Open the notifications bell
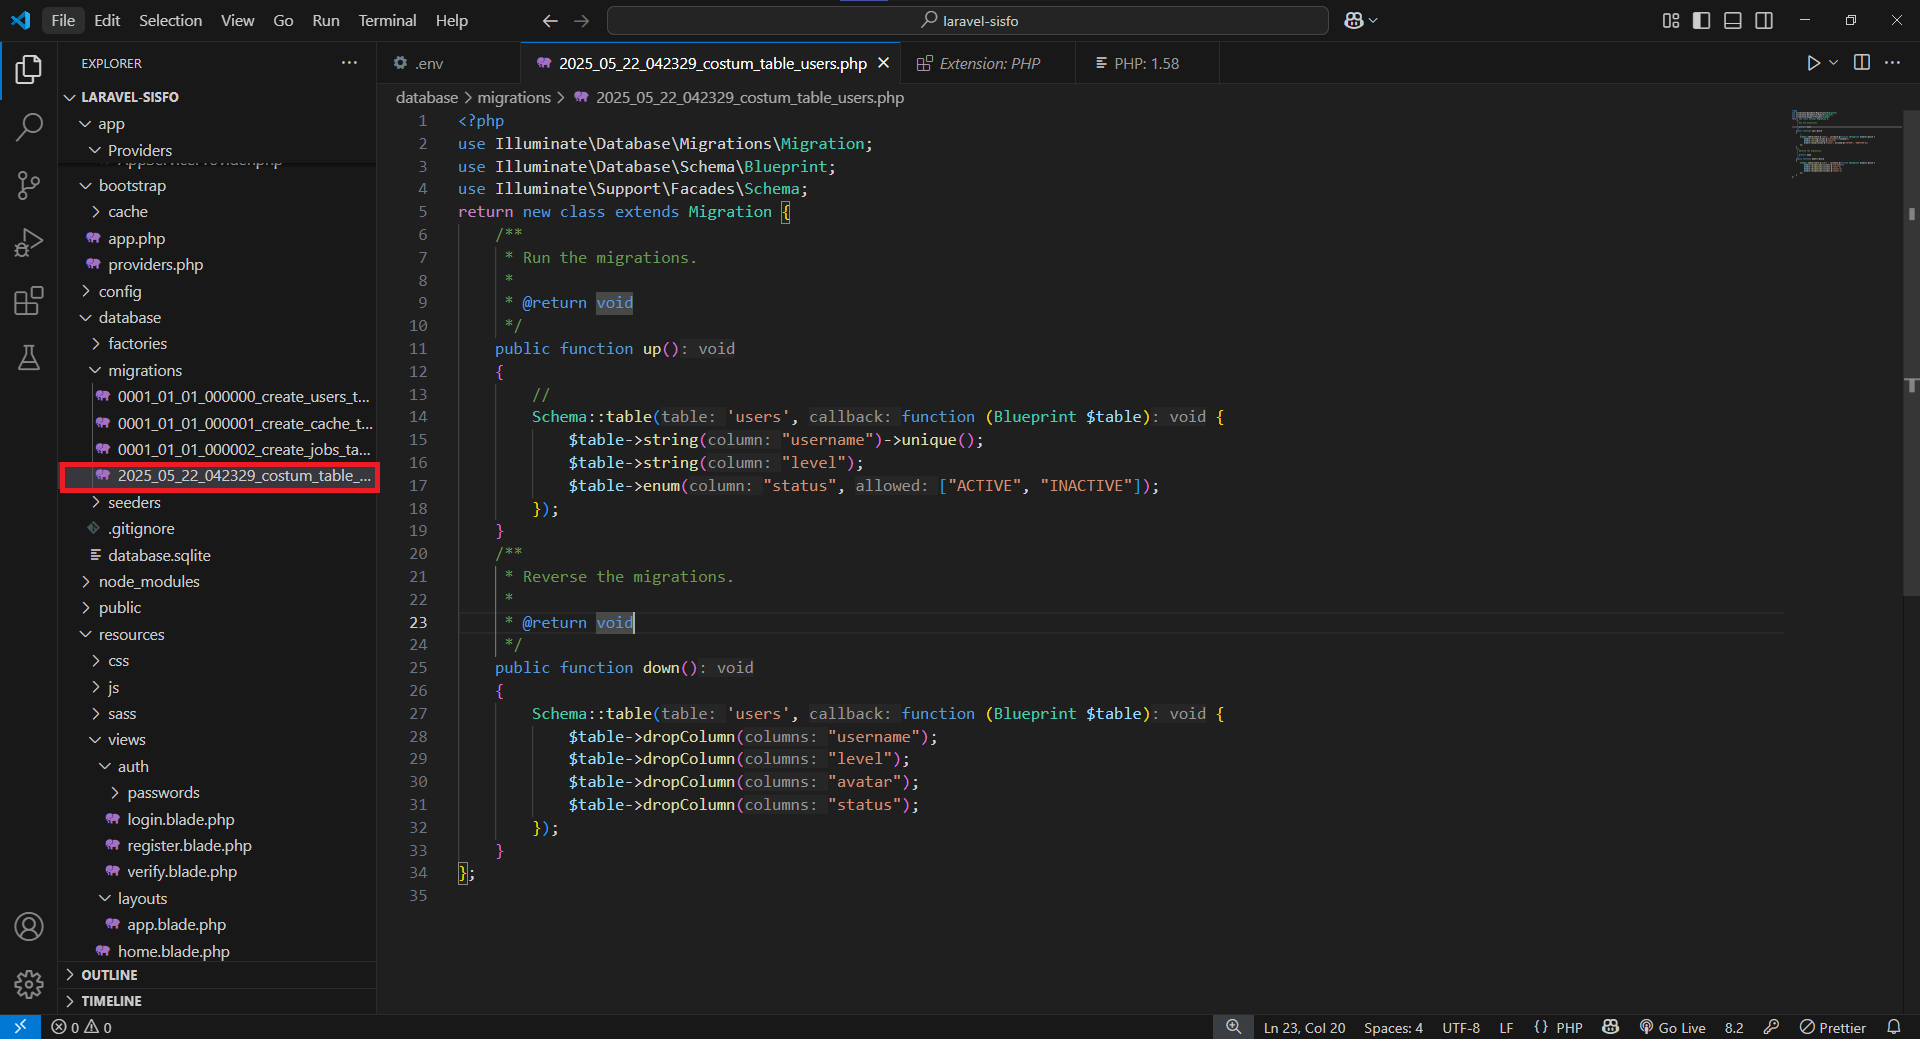Image resolution: width=1920 pixels, height=1039 pixels. point(1896,1027)
